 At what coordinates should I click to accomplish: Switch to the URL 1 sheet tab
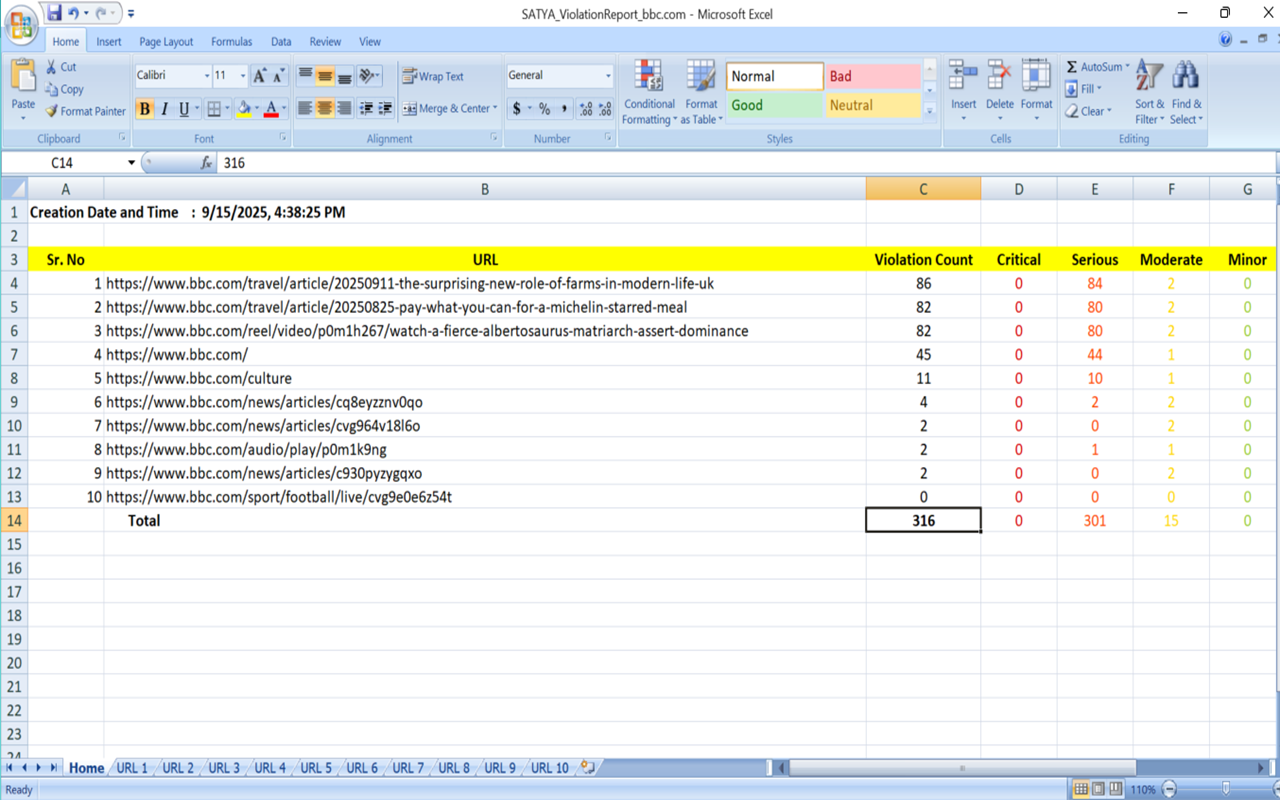pyautogui.click(x=132, y=768)
